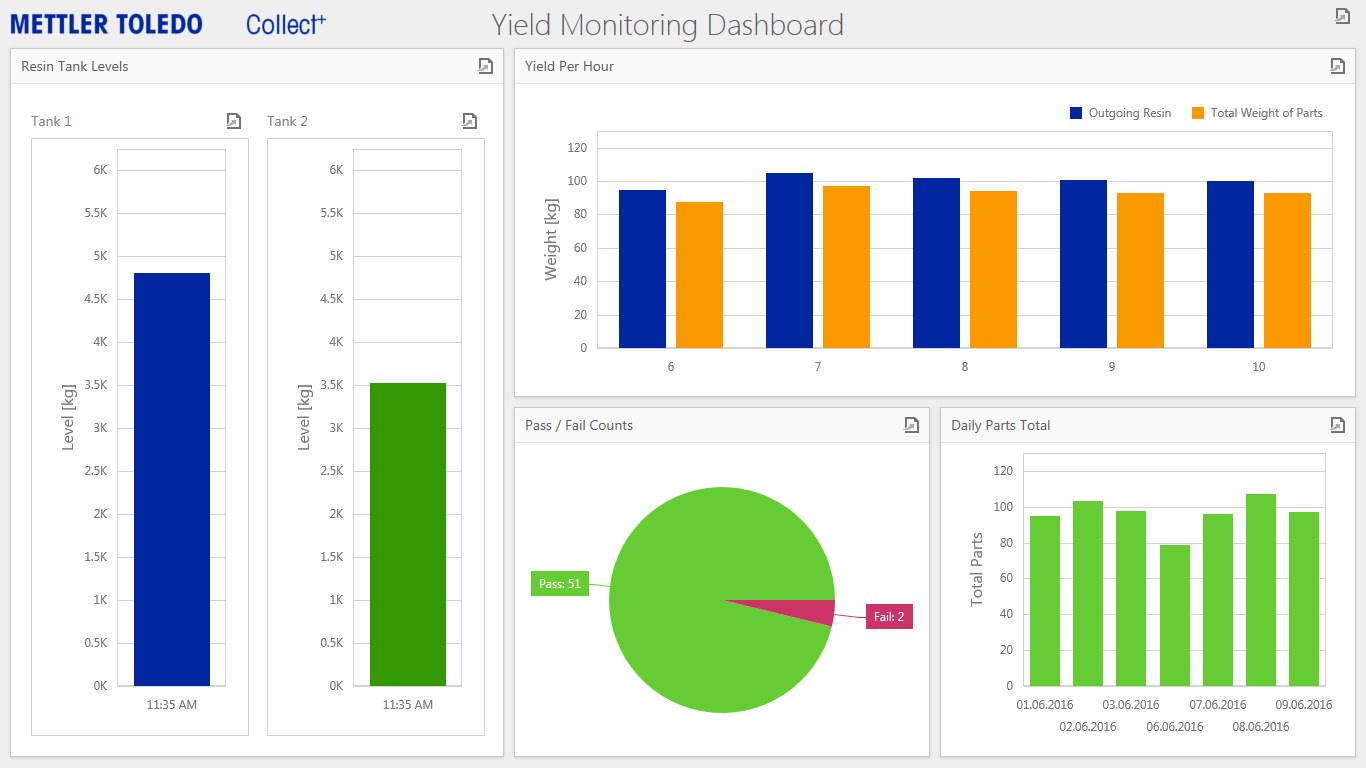Viewport: 1366px width, 768px height.
Task: Select the Outgoing Resin bar for hour 7
Action: pyautogui.click(x=789, y=260)
